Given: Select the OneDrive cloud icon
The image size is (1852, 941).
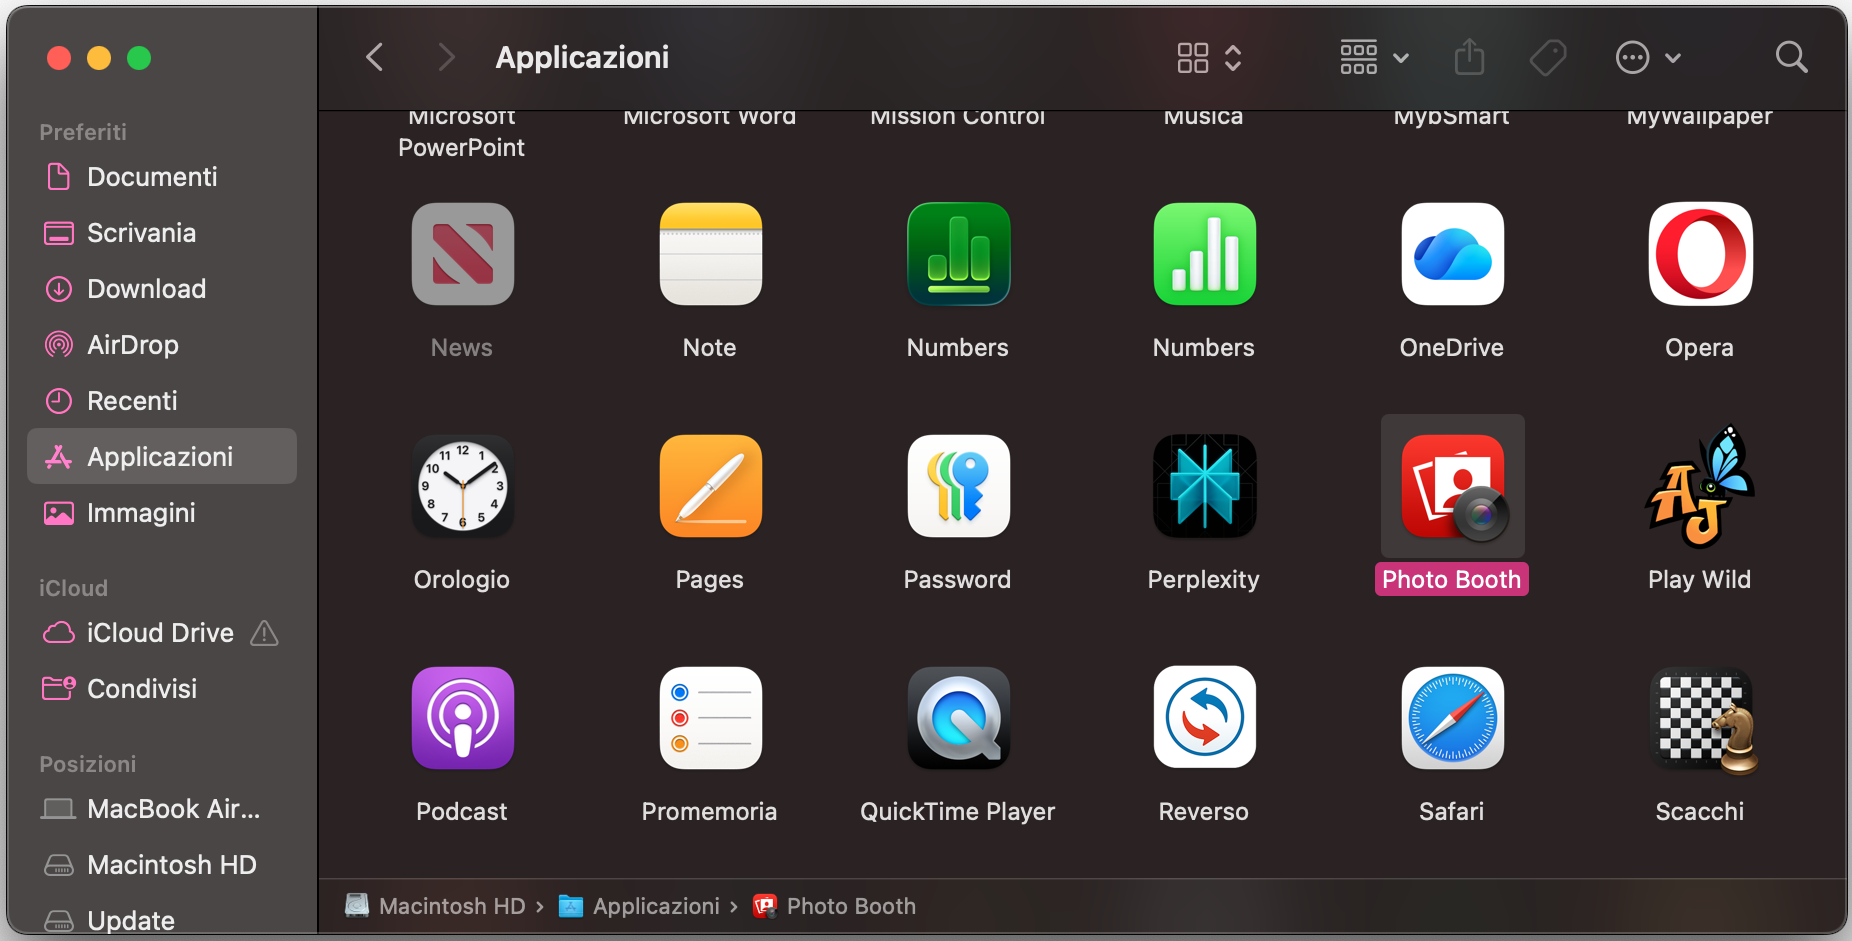Looking at the screenshot, I should (1452, 254).
